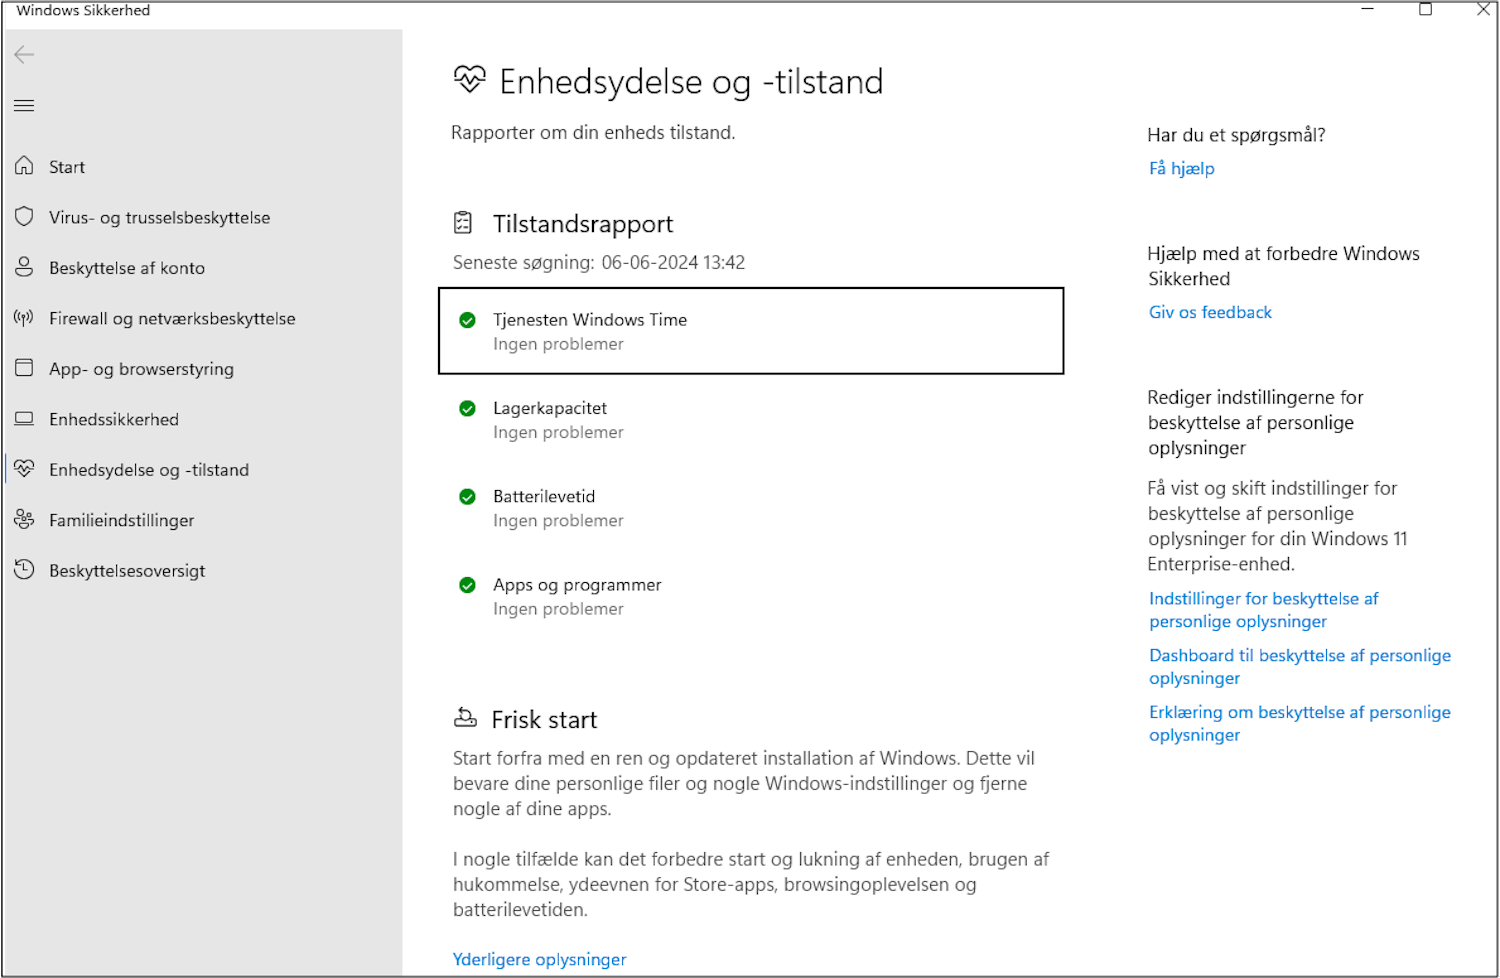Click the heart-pulse icon in the sidebar

(x=24, y=469)
